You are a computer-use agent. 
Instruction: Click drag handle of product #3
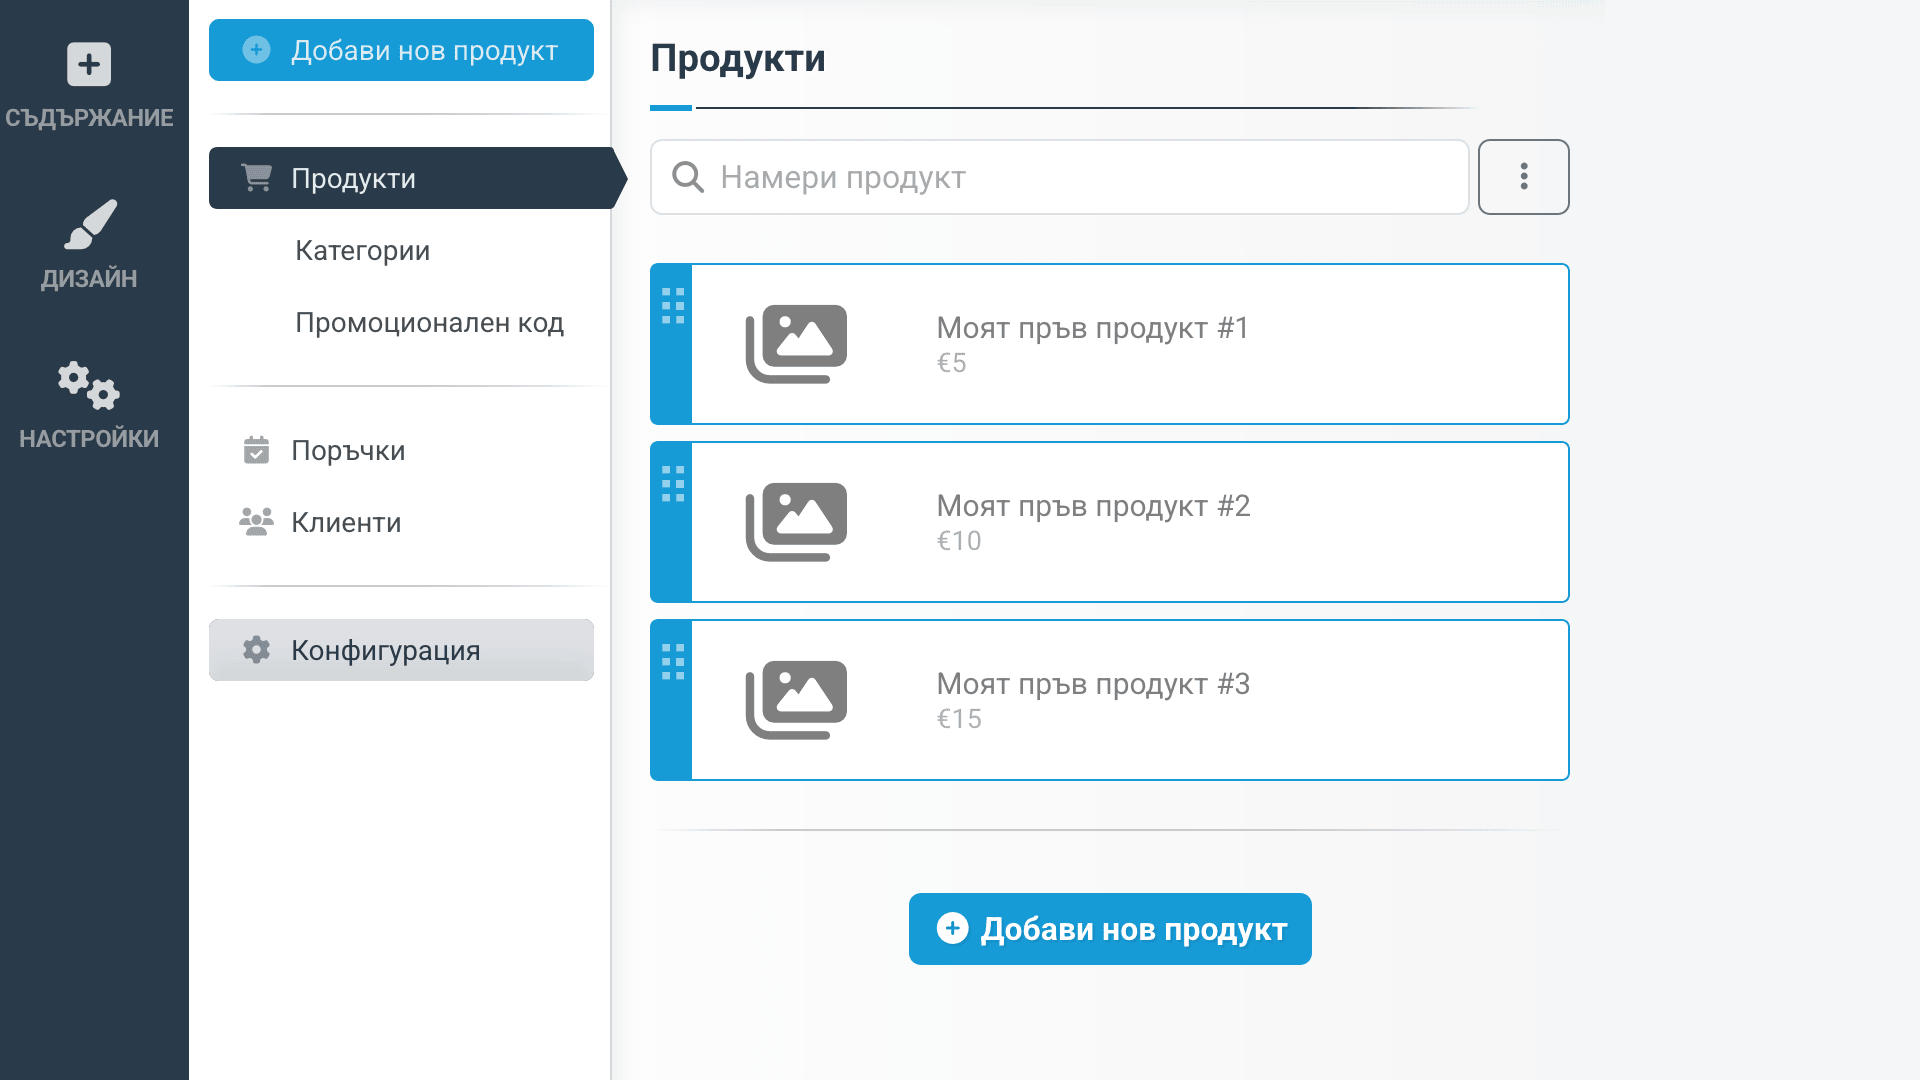[x=673, y=662]
